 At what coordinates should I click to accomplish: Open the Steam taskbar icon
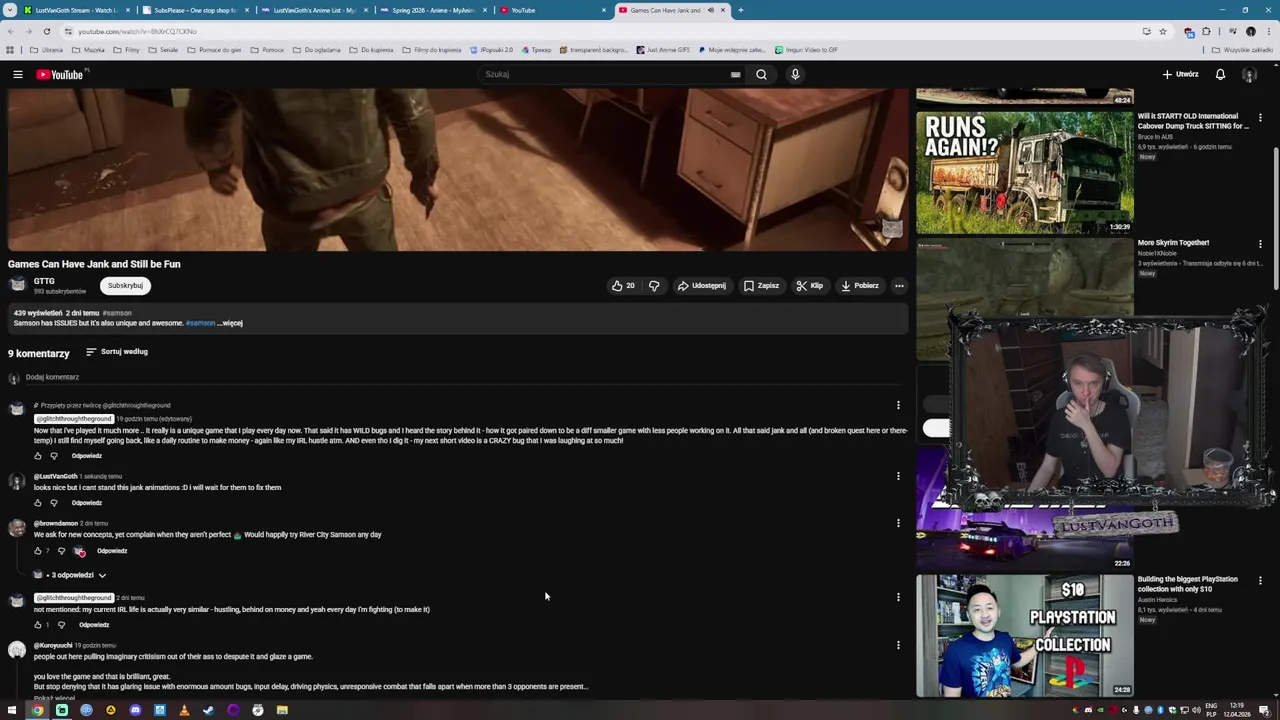tap(208, 710)
